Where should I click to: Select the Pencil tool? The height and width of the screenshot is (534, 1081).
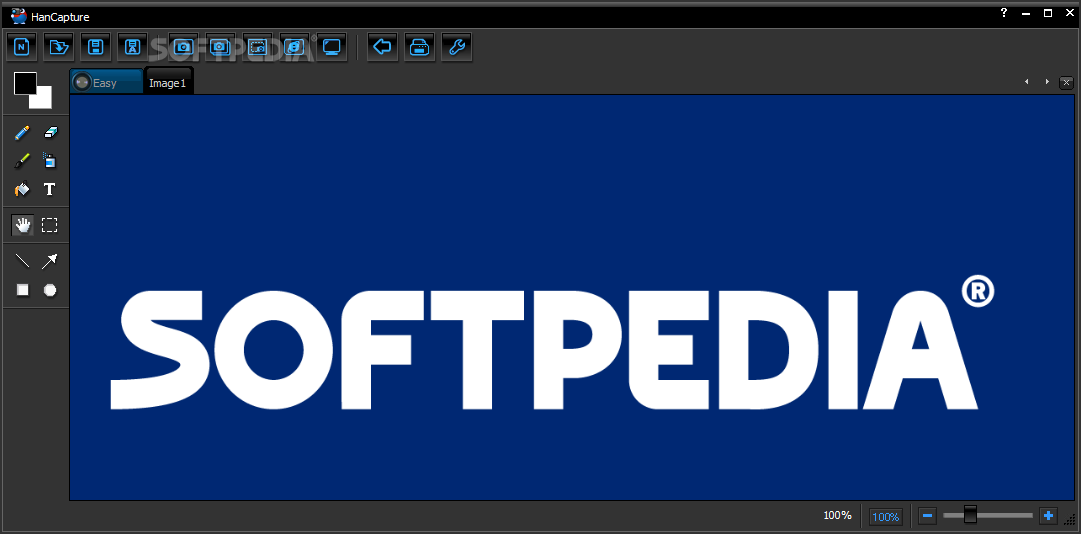pyautogui.click(x=23, y=132)
